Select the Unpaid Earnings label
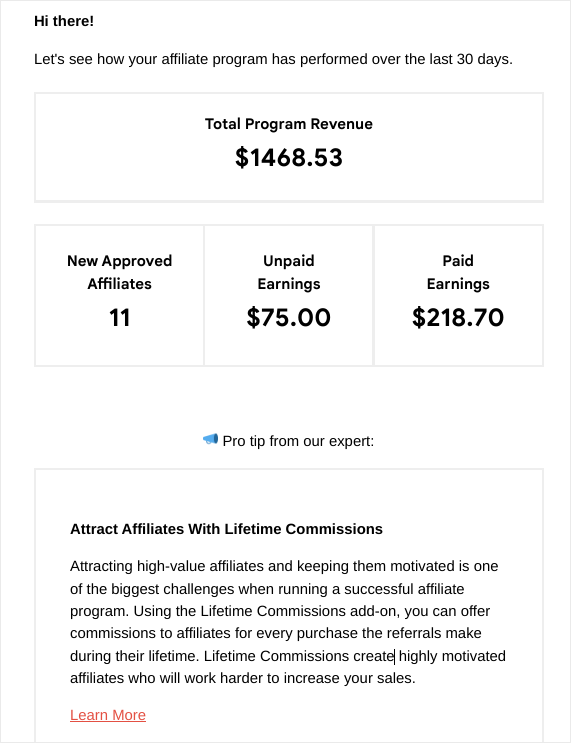571x743 pixels. pyautogui.click(x=289, y=272)
